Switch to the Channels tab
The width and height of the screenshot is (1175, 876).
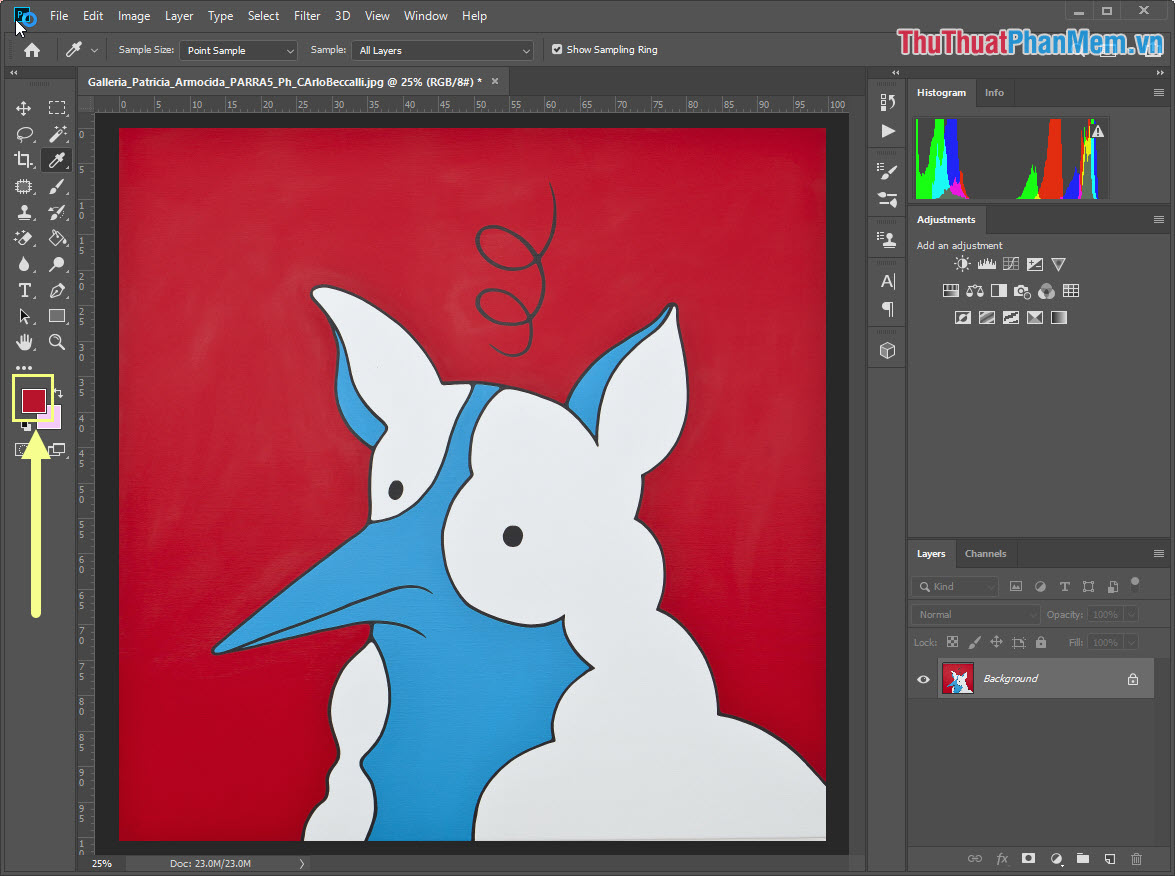pos(985,553)
